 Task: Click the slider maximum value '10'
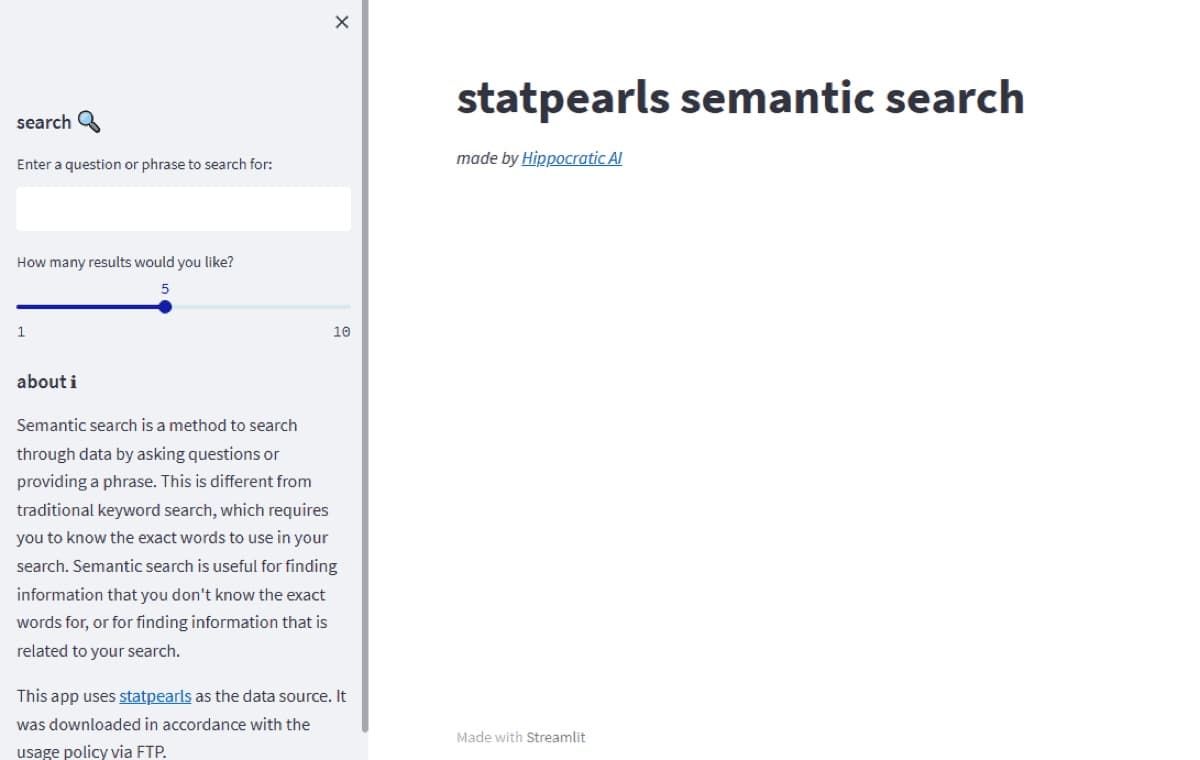(x=341, y=332)
